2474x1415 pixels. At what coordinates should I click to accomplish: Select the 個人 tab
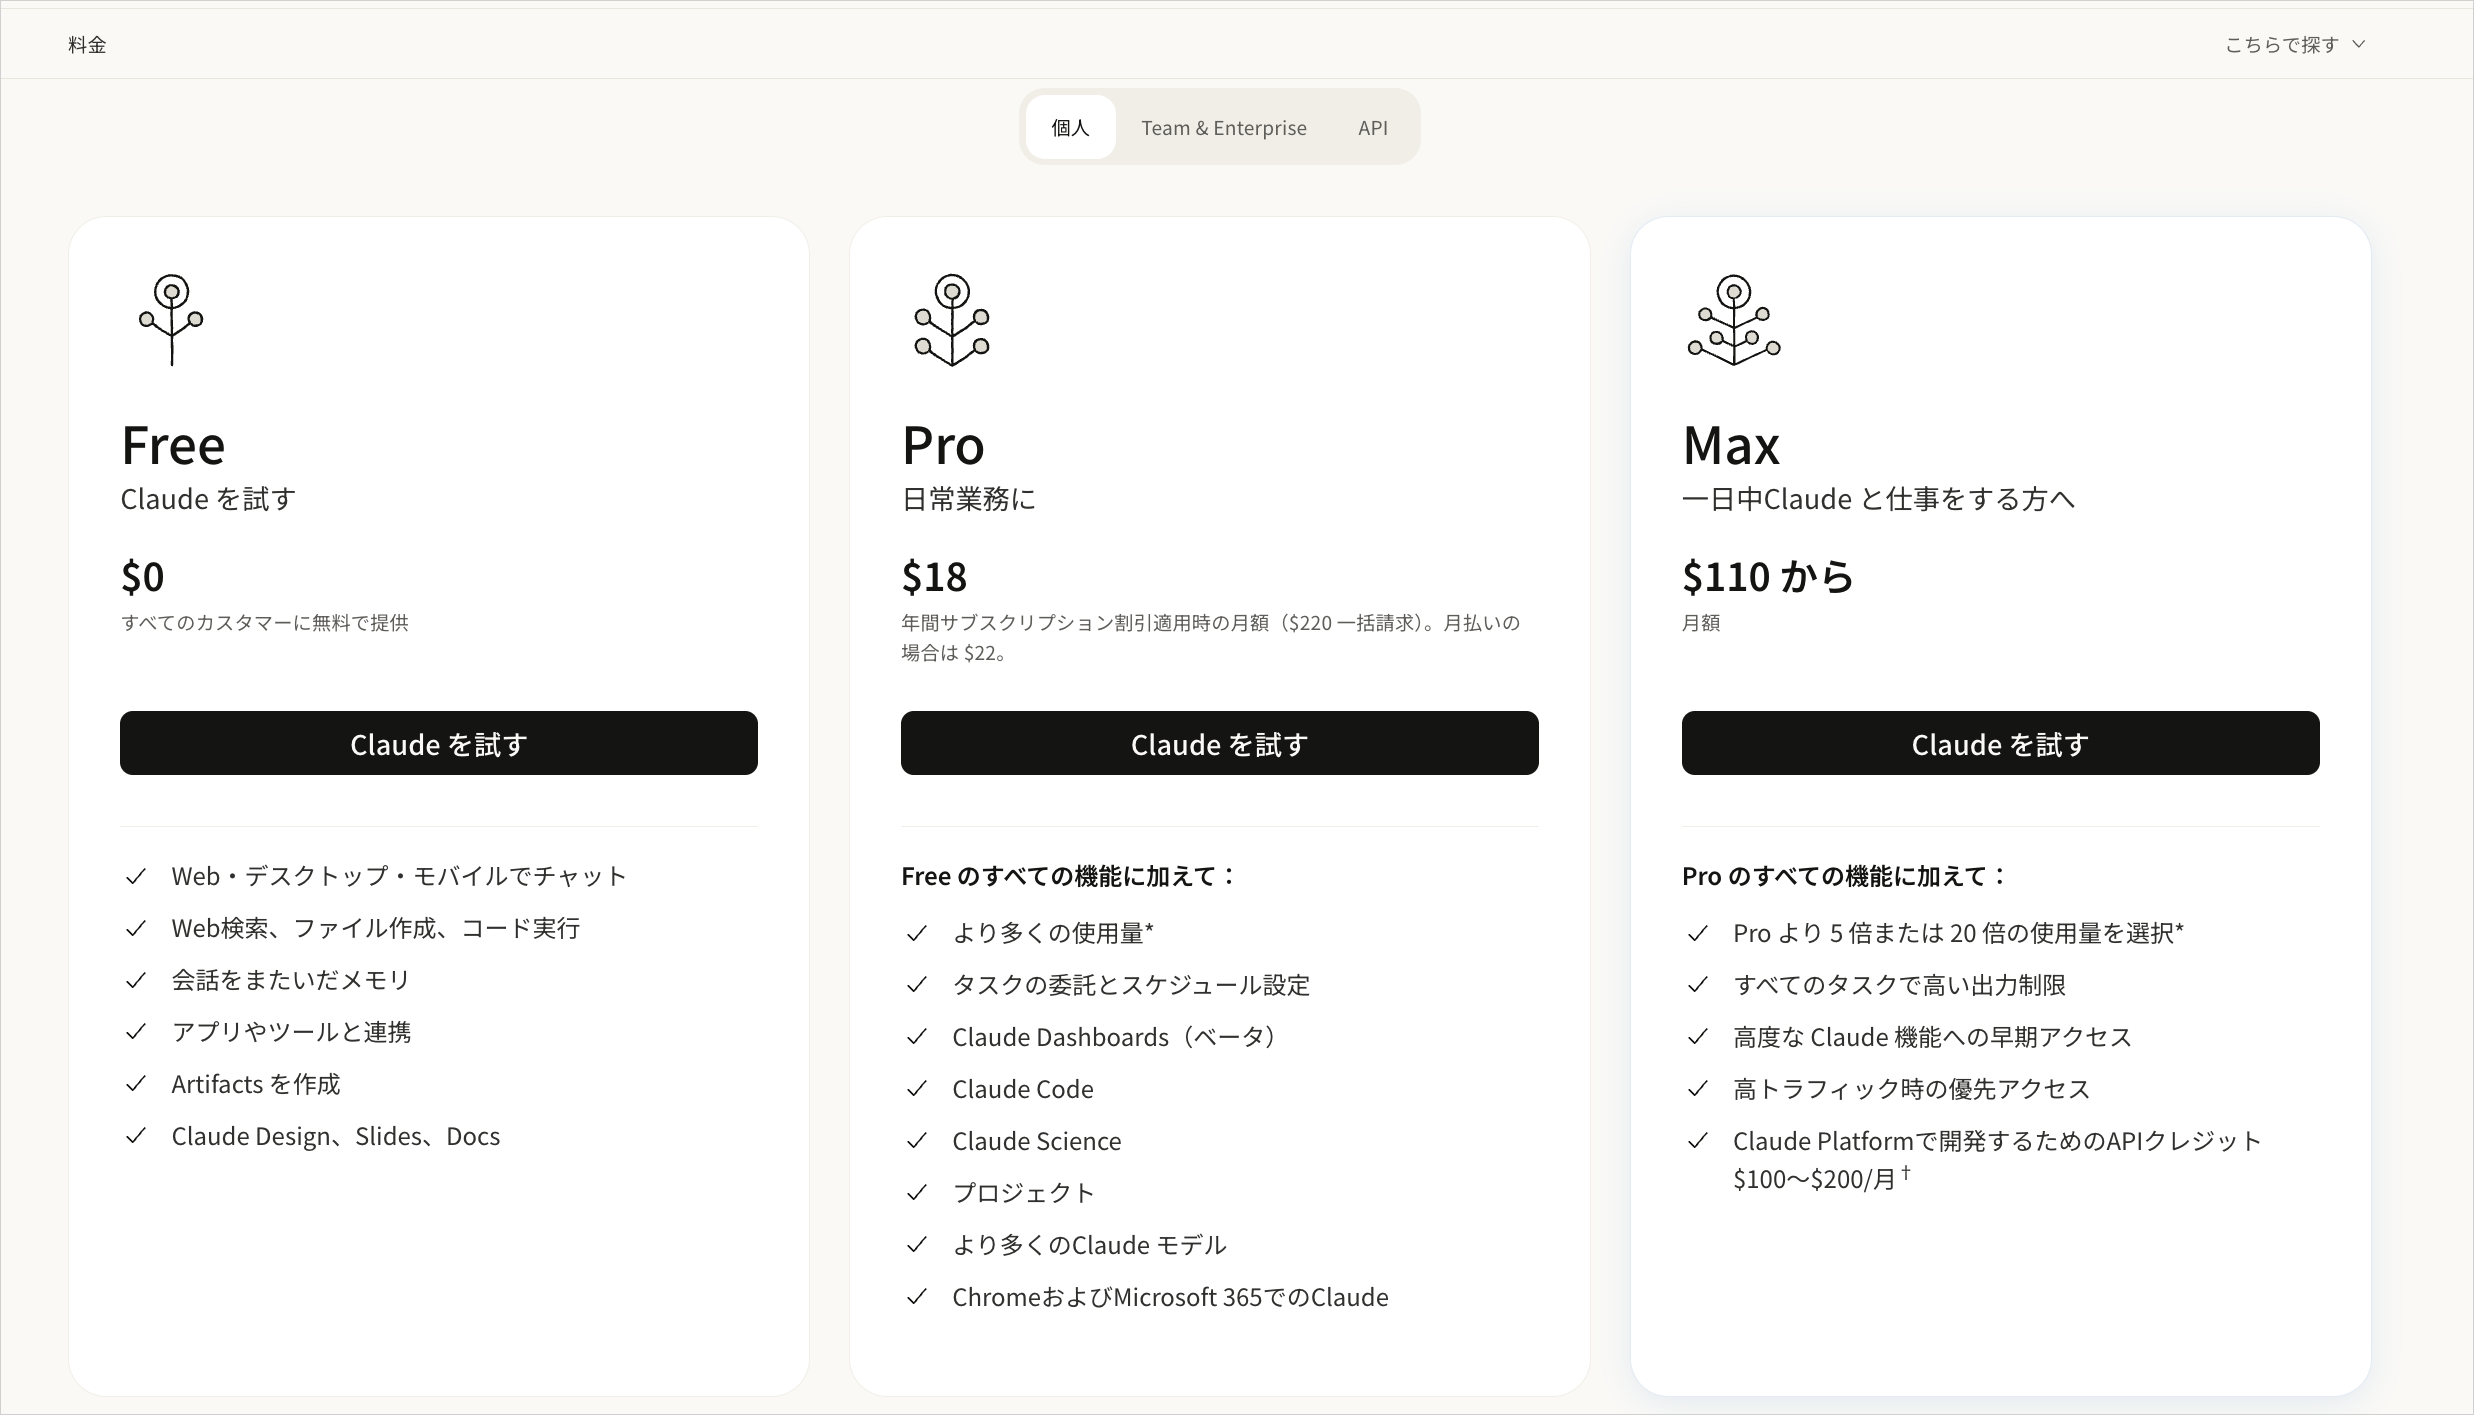click(x=1070, y=127)
